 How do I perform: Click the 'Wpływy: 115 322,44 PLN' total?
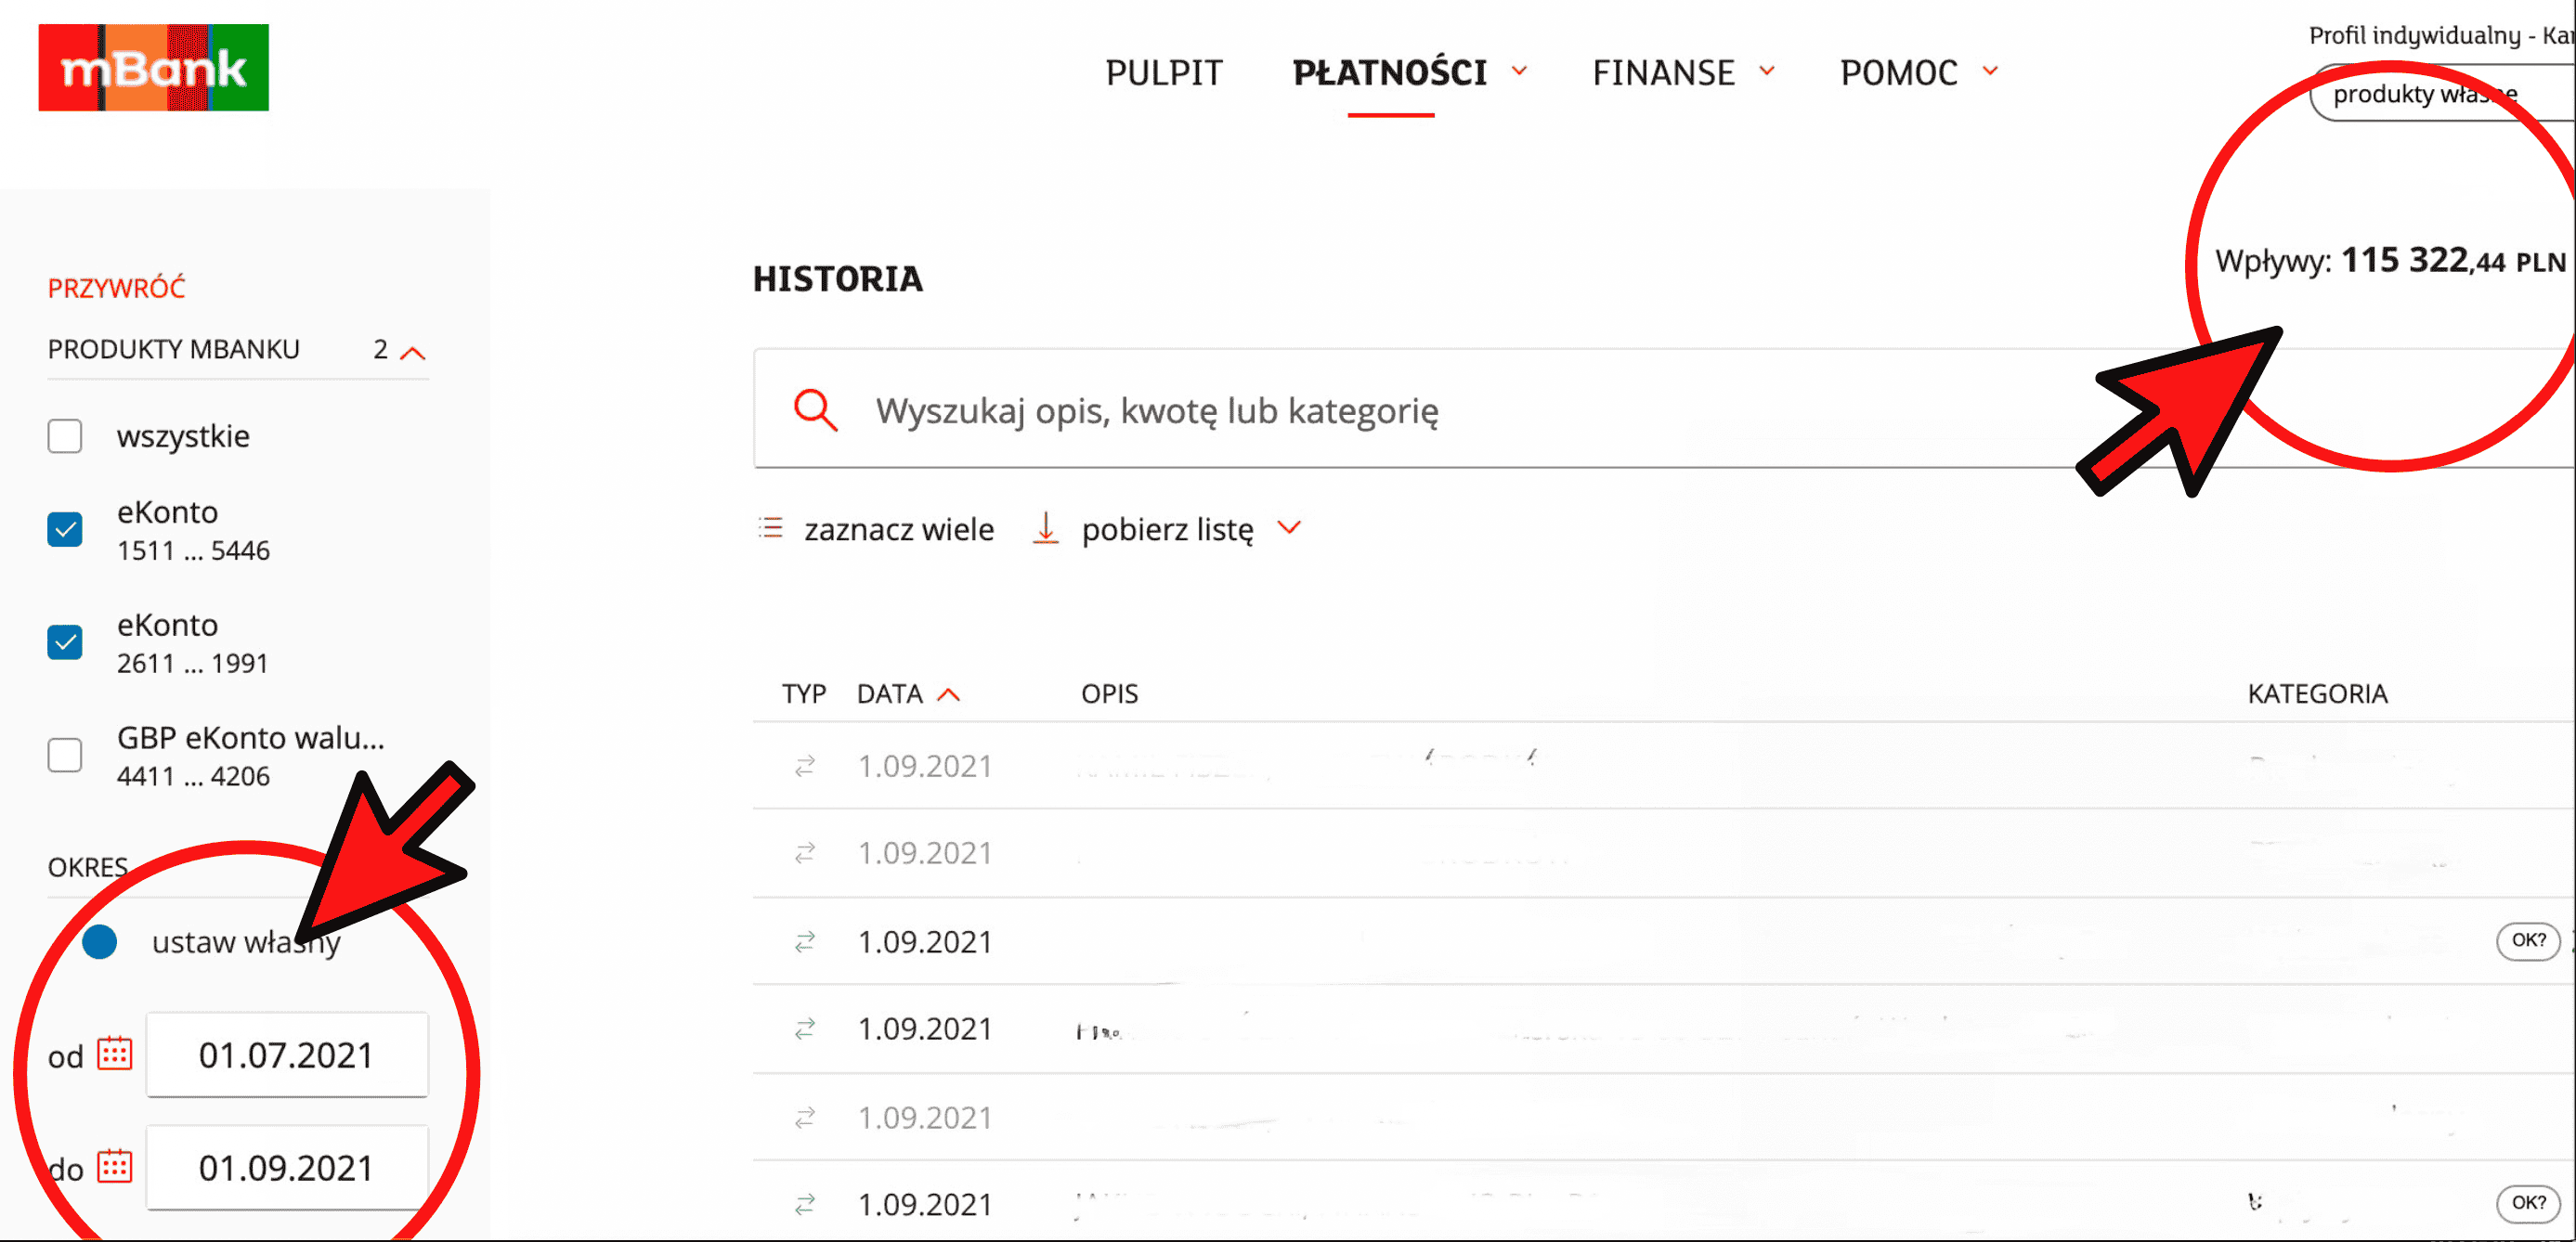click(2390, 260)
